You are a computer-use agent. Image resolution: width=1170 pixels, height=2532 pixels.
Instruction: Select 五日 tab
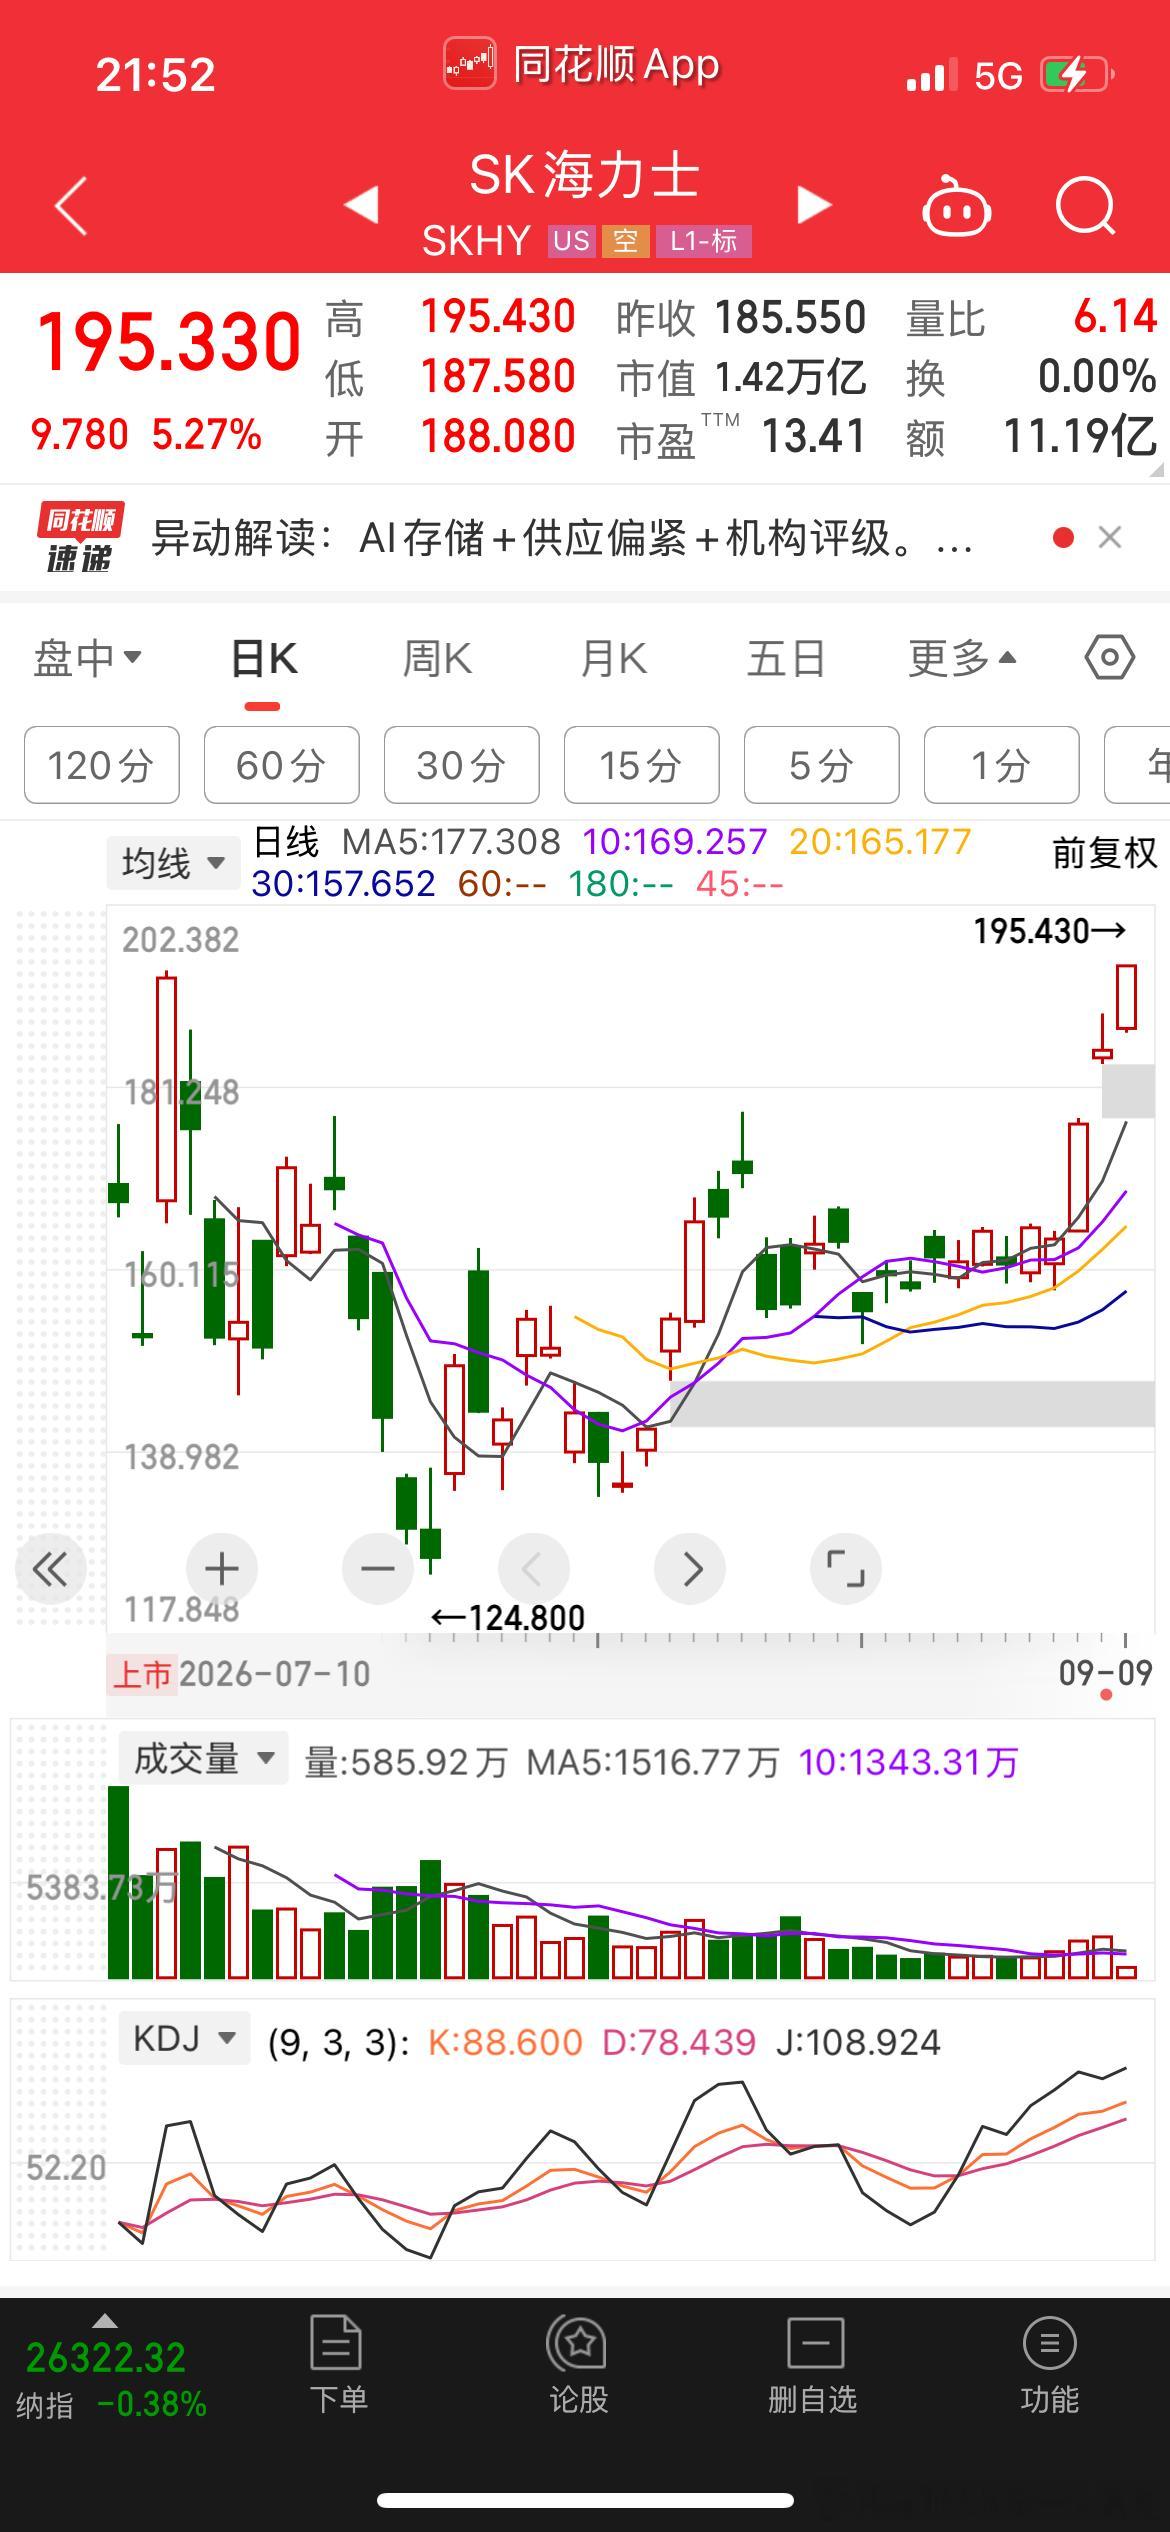786,660
